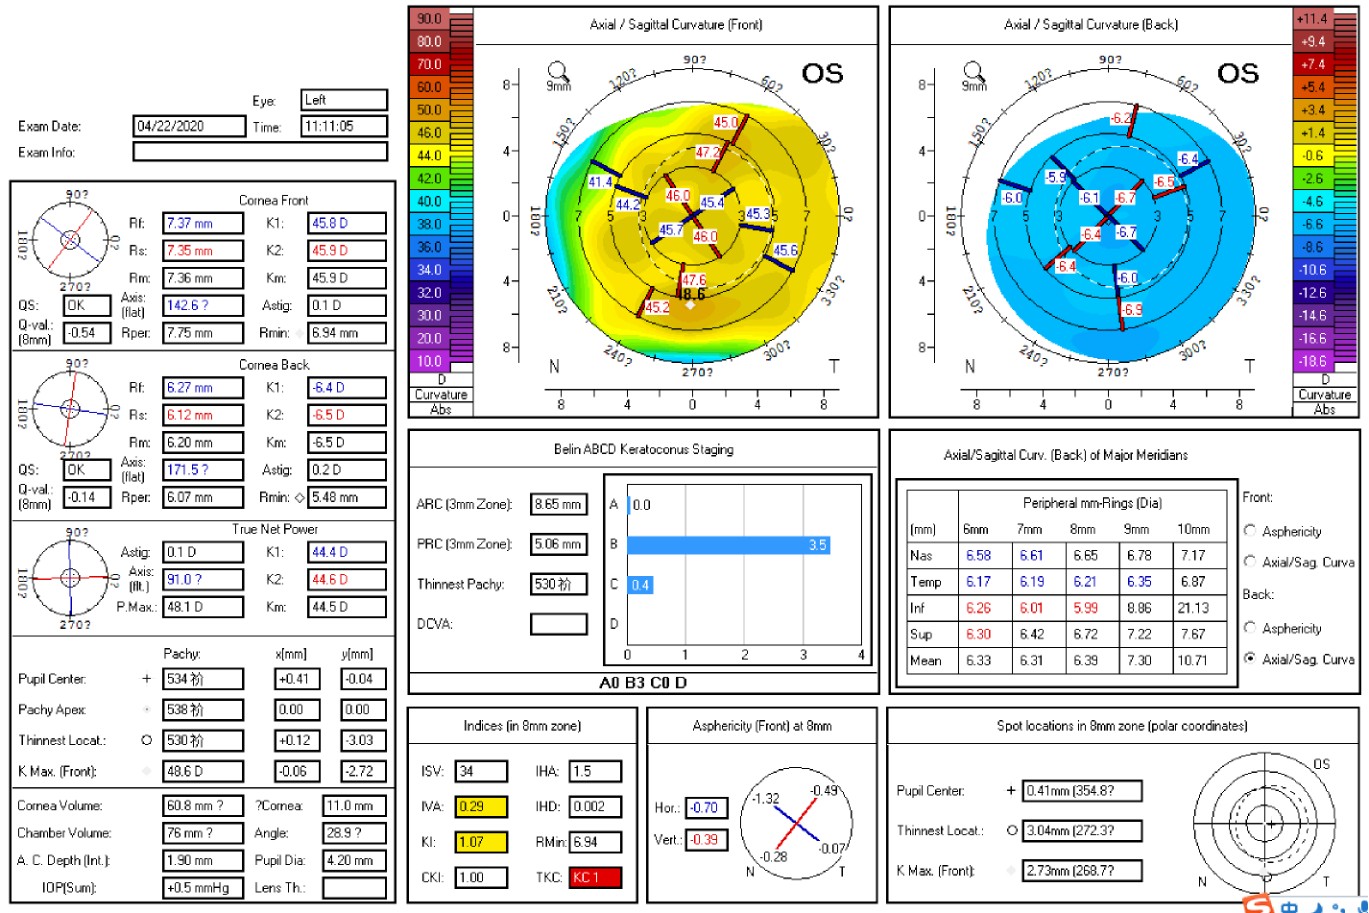Click the orange Sogou S input method icon
The width and height of the screenshot is (1369, 913).
point(1259,904)
